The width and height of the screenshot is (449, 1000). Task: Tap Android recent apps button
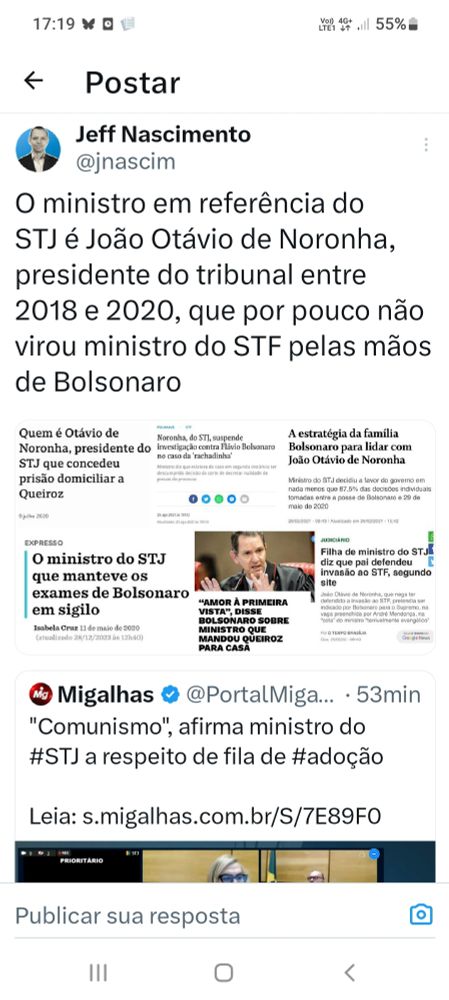tap(98, 972)
